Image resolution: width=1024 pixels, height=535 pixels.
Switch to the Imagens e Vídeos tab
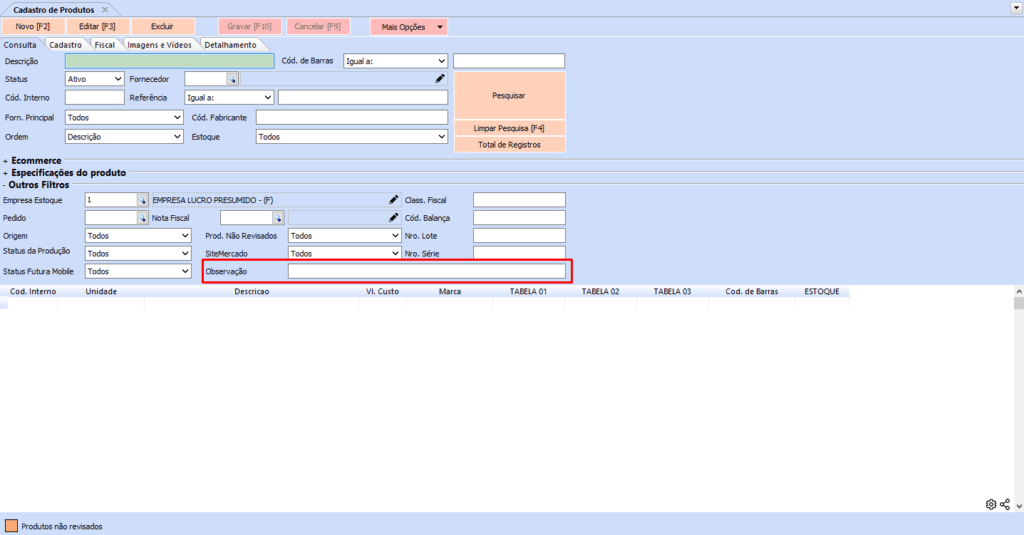point(159,45)
